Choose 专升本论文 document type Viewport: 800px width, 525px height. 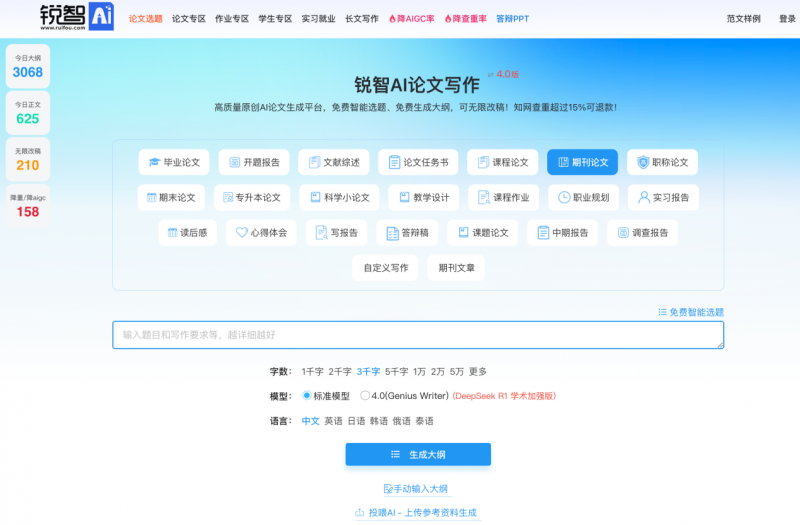[x=252, y=197]
